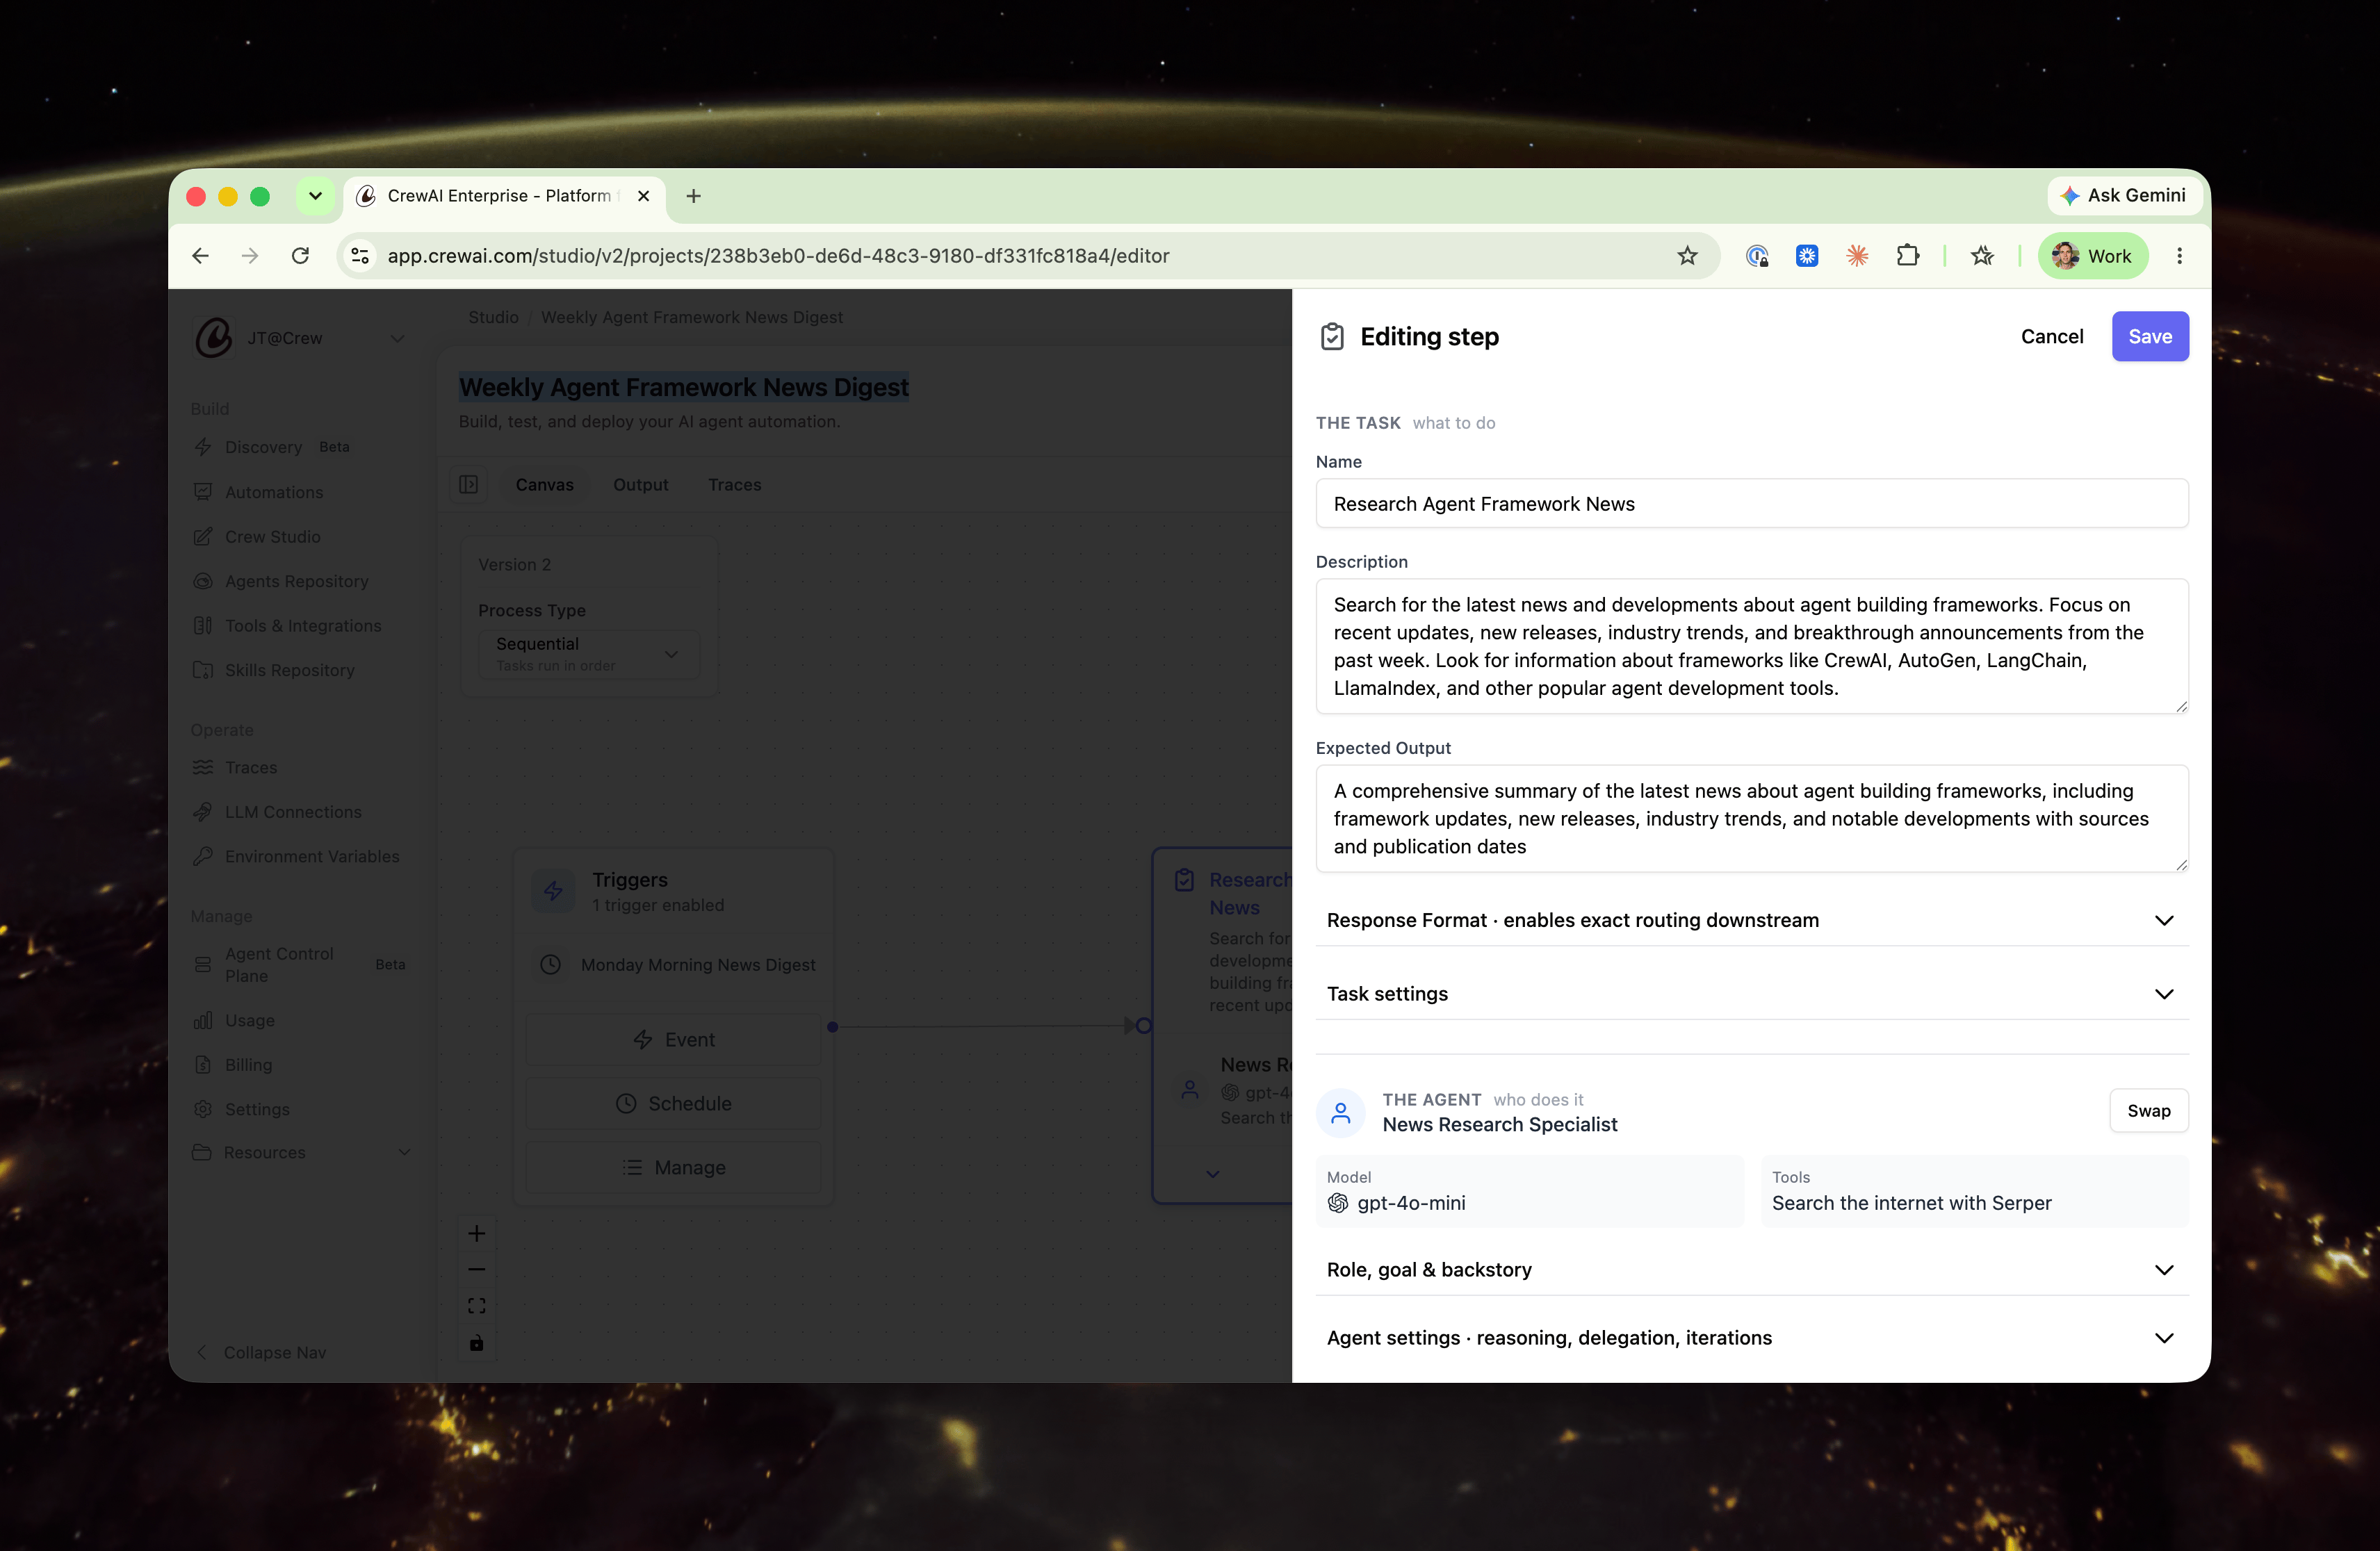Switch to the Canvas tab

coord(544,485)
